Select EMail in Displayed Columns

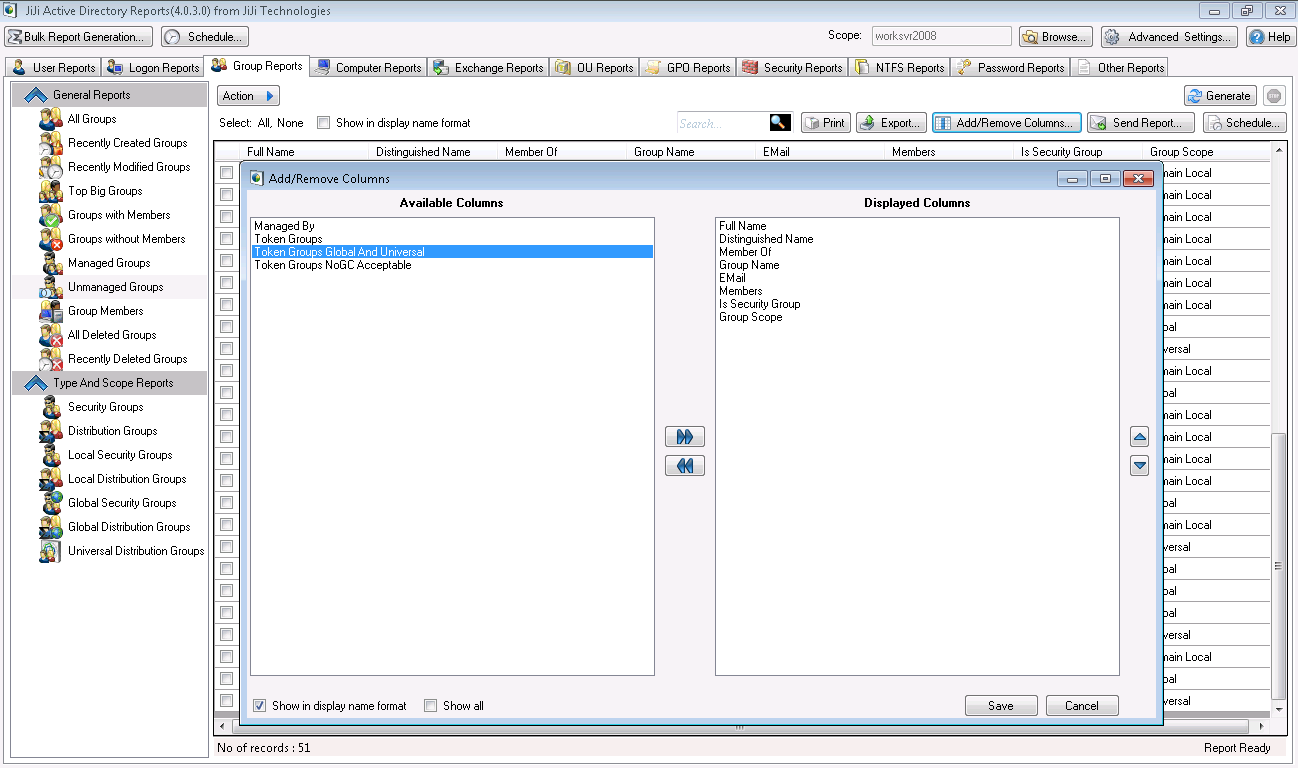(x=917, y=278)
